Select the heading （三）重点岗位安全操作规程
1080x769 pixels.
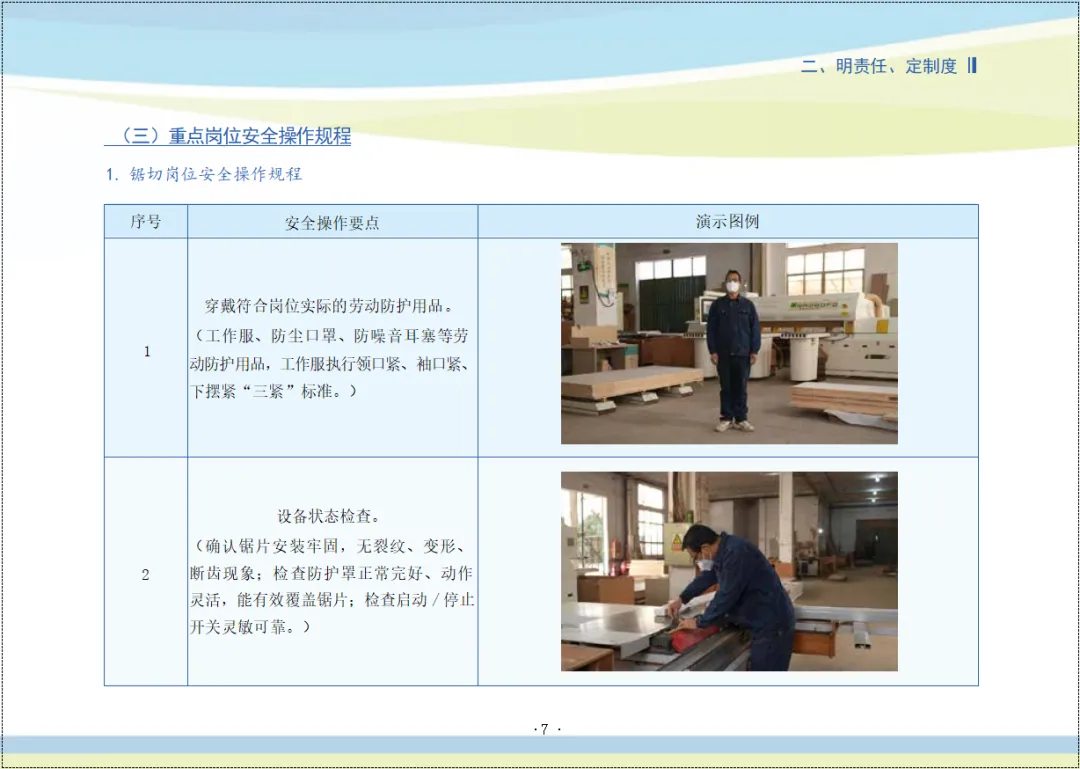pyautogui.click(x=228, y=136)
